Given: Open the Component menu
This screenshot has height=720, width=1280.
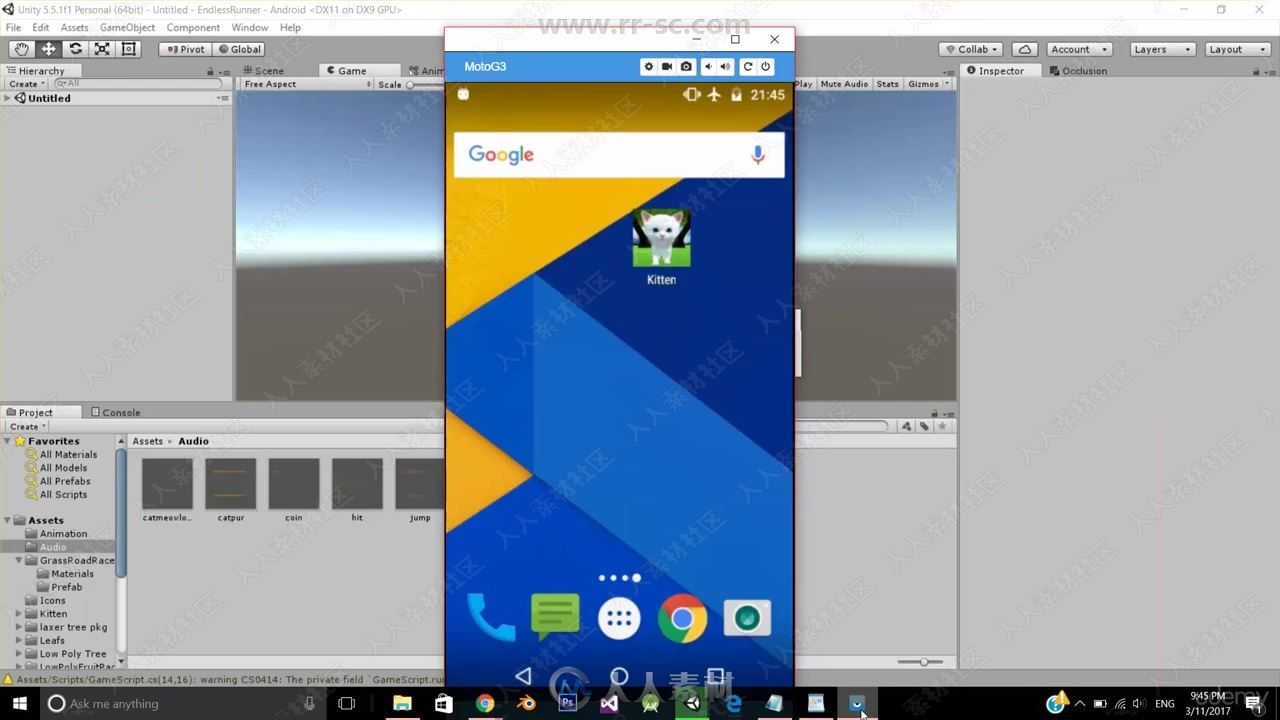Looking at the screenshot, I should 193,28.
